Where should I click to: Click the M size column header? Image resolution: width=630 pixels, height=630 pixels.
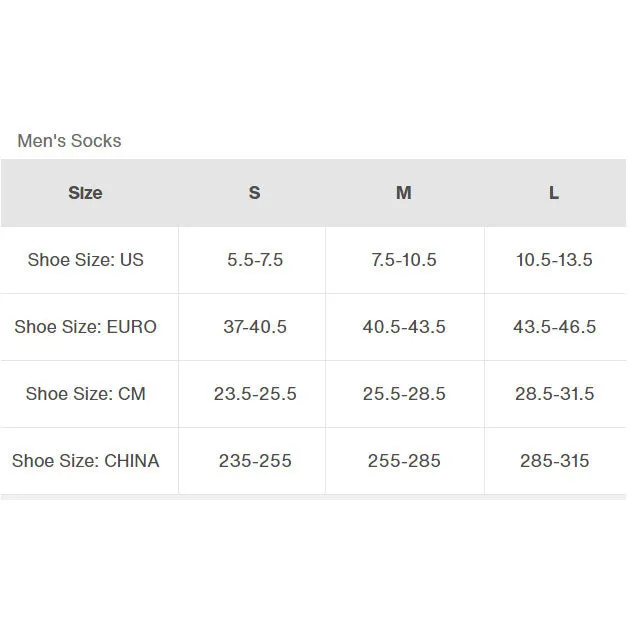(x=404, y=193)
